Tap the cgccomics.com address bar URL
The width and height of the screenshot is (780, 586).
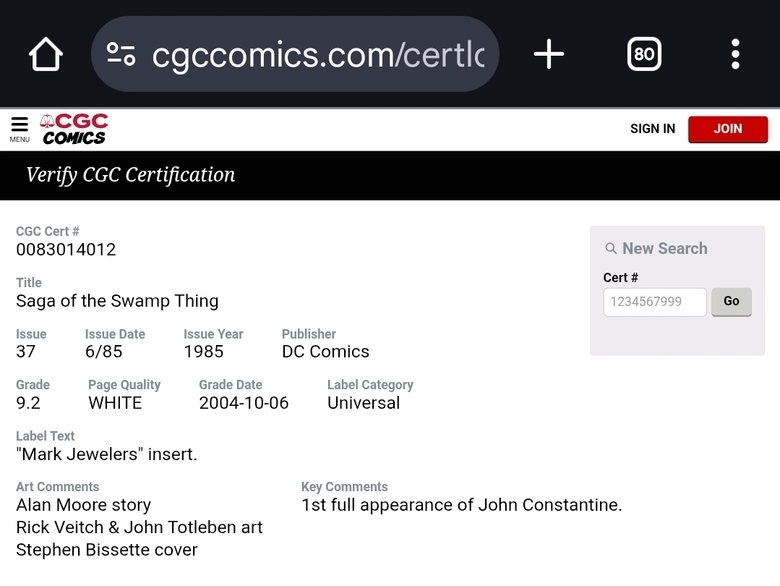click(x=317, y=55)
